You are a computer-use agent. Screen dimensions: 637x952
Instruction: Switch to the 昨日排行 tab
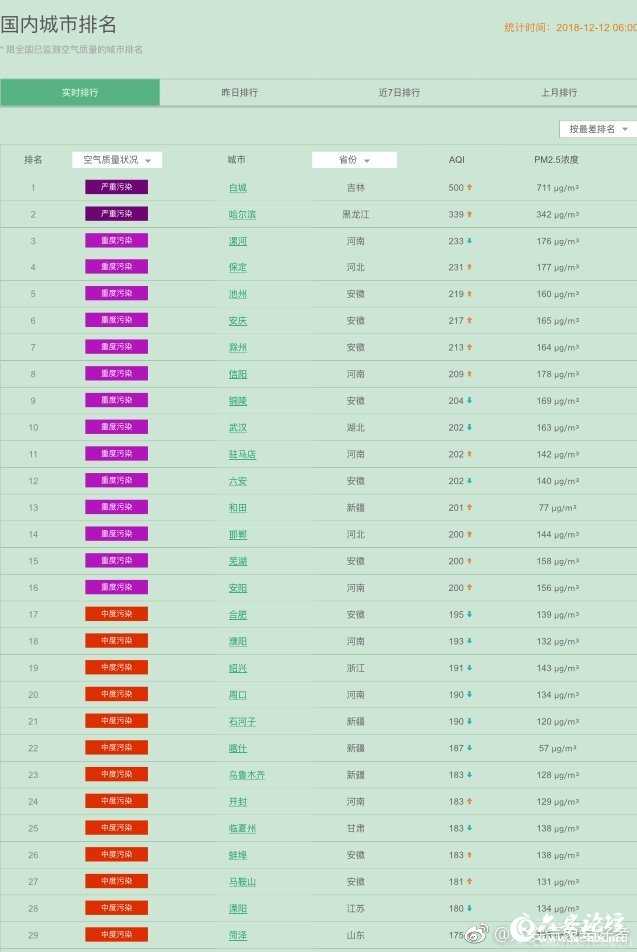coord(239,93)
